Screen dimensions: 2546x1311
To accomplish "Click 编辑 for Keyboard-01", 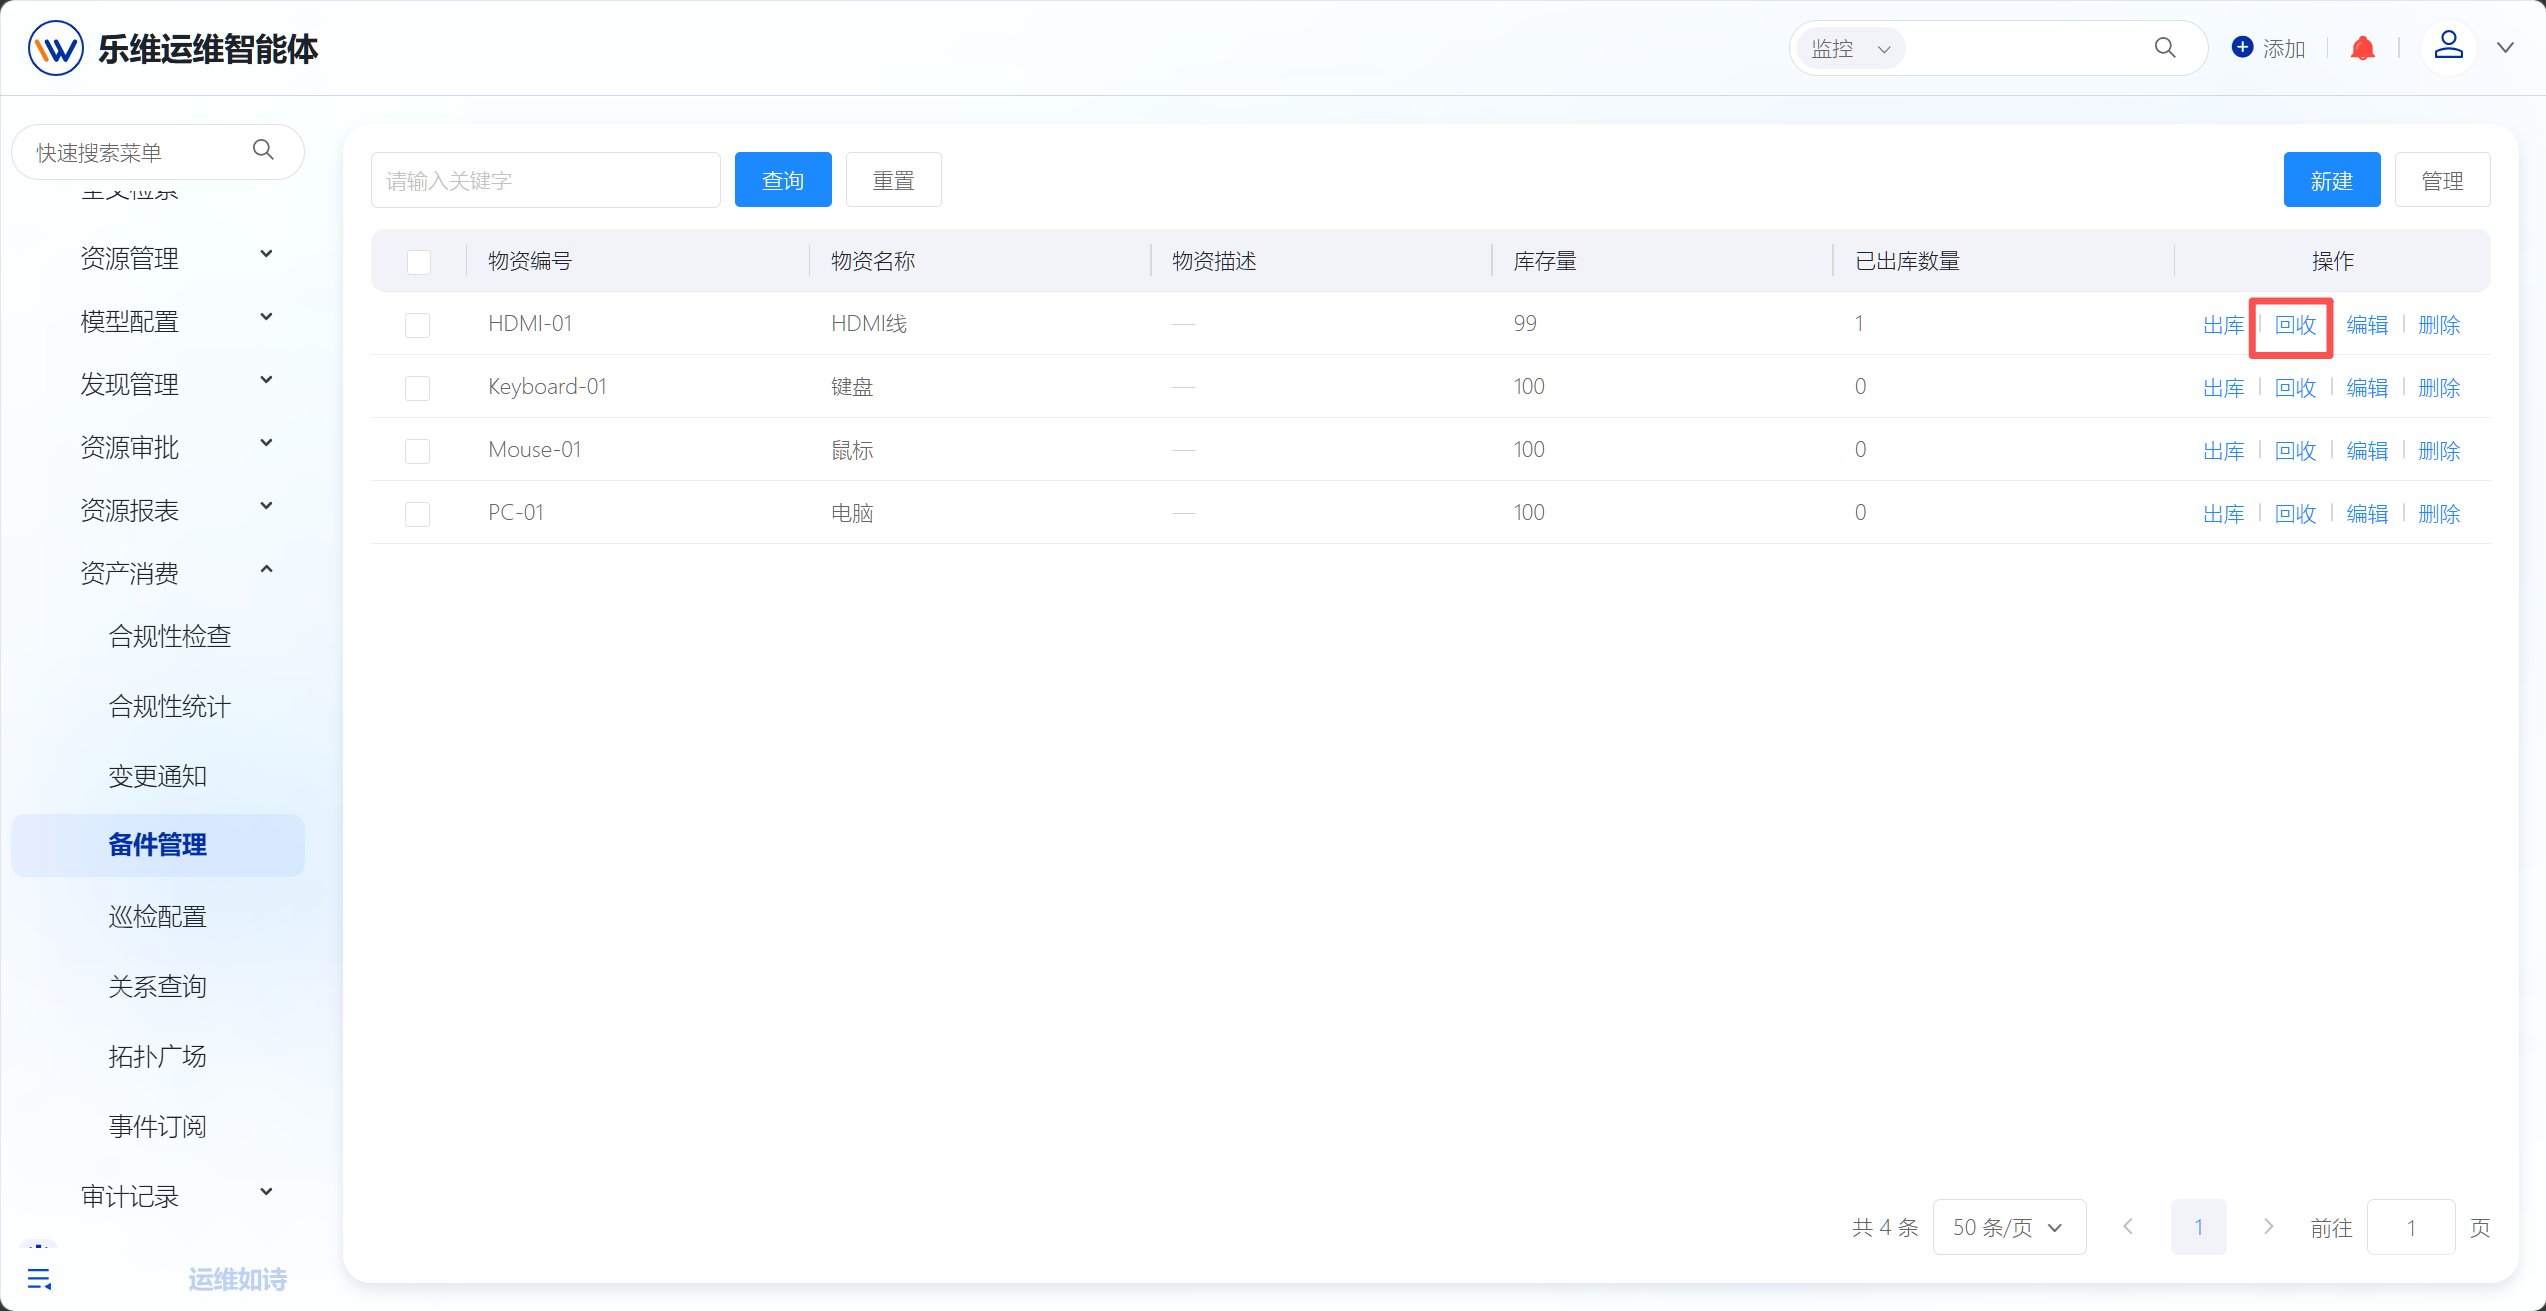I will point(2367,388).
